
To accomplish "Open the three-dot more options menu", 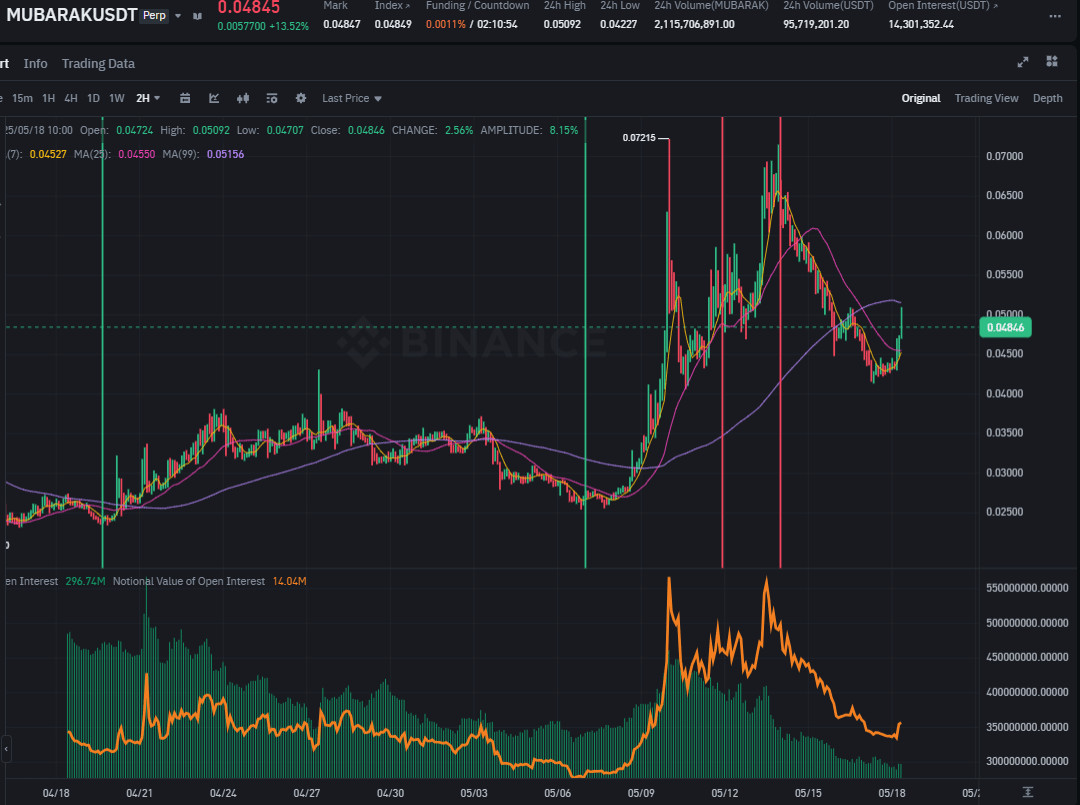I will point(1055,16).
